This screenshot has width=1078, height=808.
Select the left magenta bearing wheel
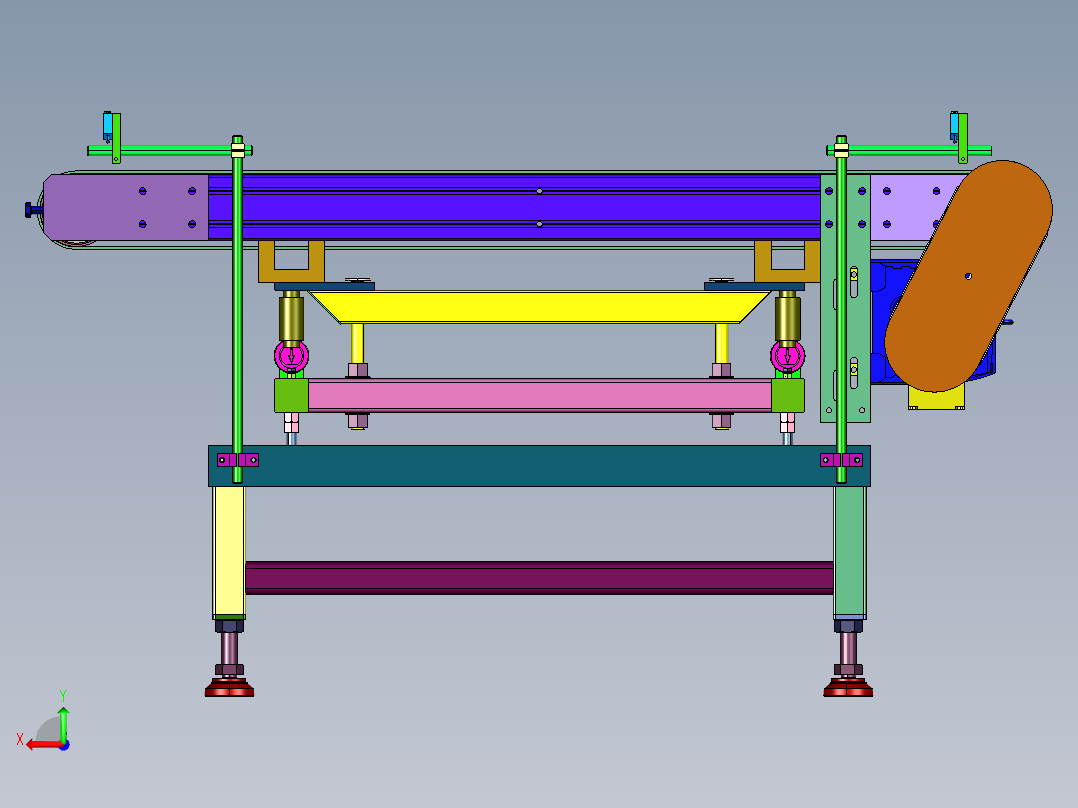coord(291,355)
